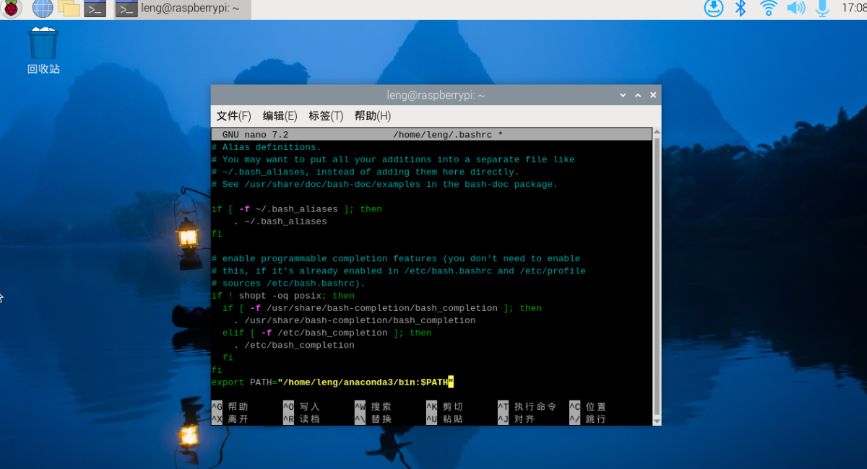This screenshot has height=469, width=867.
Task: Click the ^\ 替换 shortcut hint
Action: (x=373, y=419)
